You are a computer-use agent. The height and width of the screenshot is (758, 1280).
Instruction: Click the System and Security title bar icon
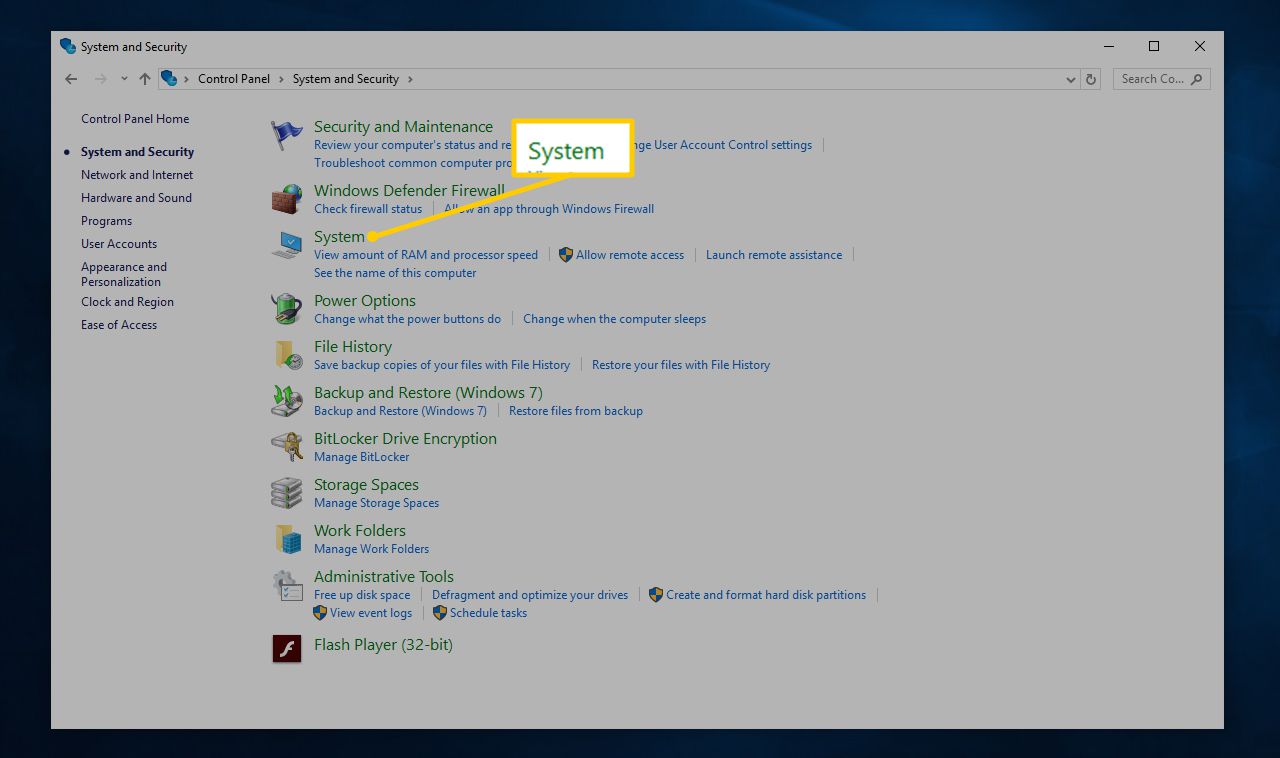click(68, 47)
